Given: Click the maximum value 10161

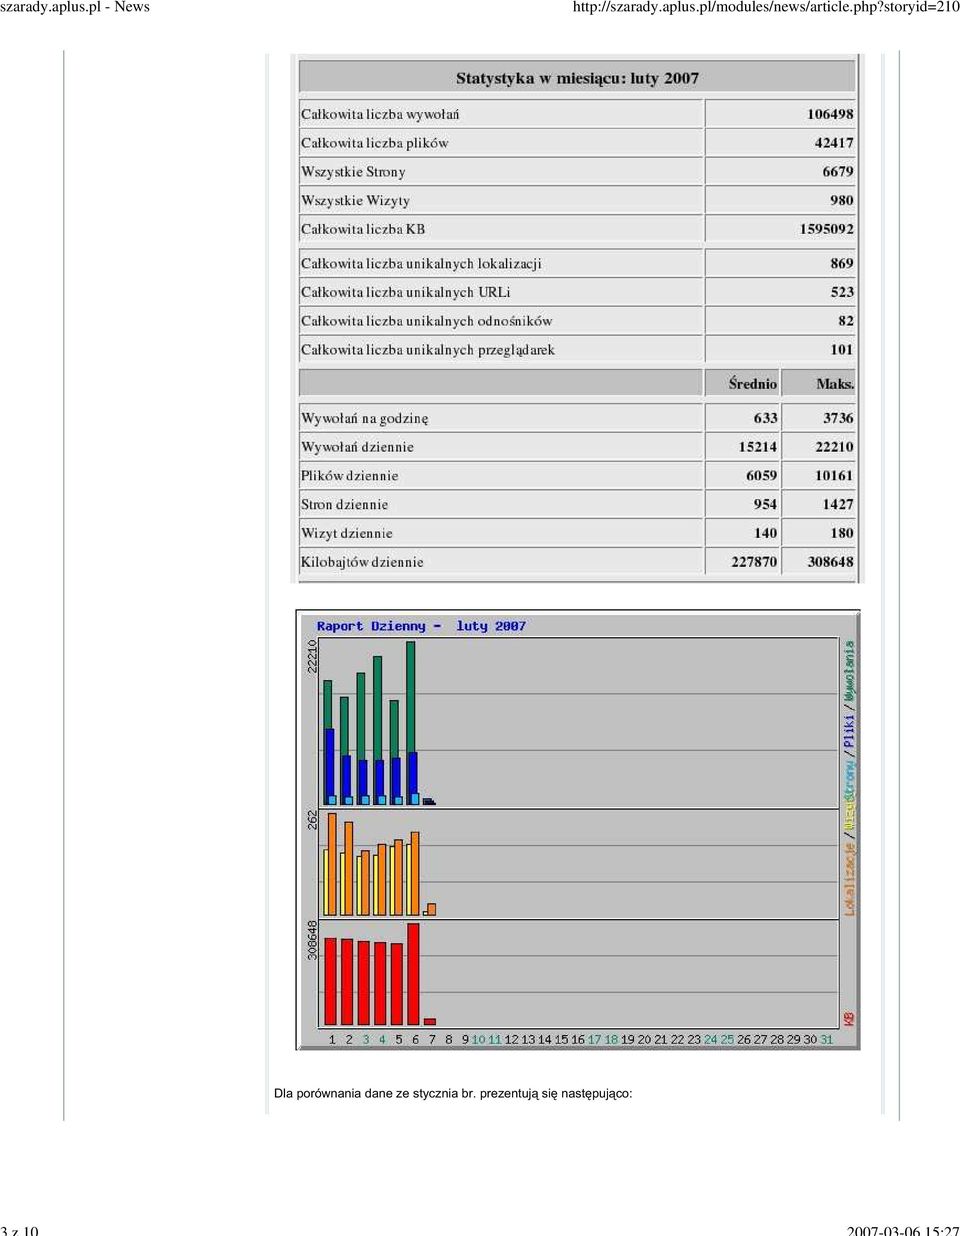Looking at the screenshot, I should tap(834, 476).
